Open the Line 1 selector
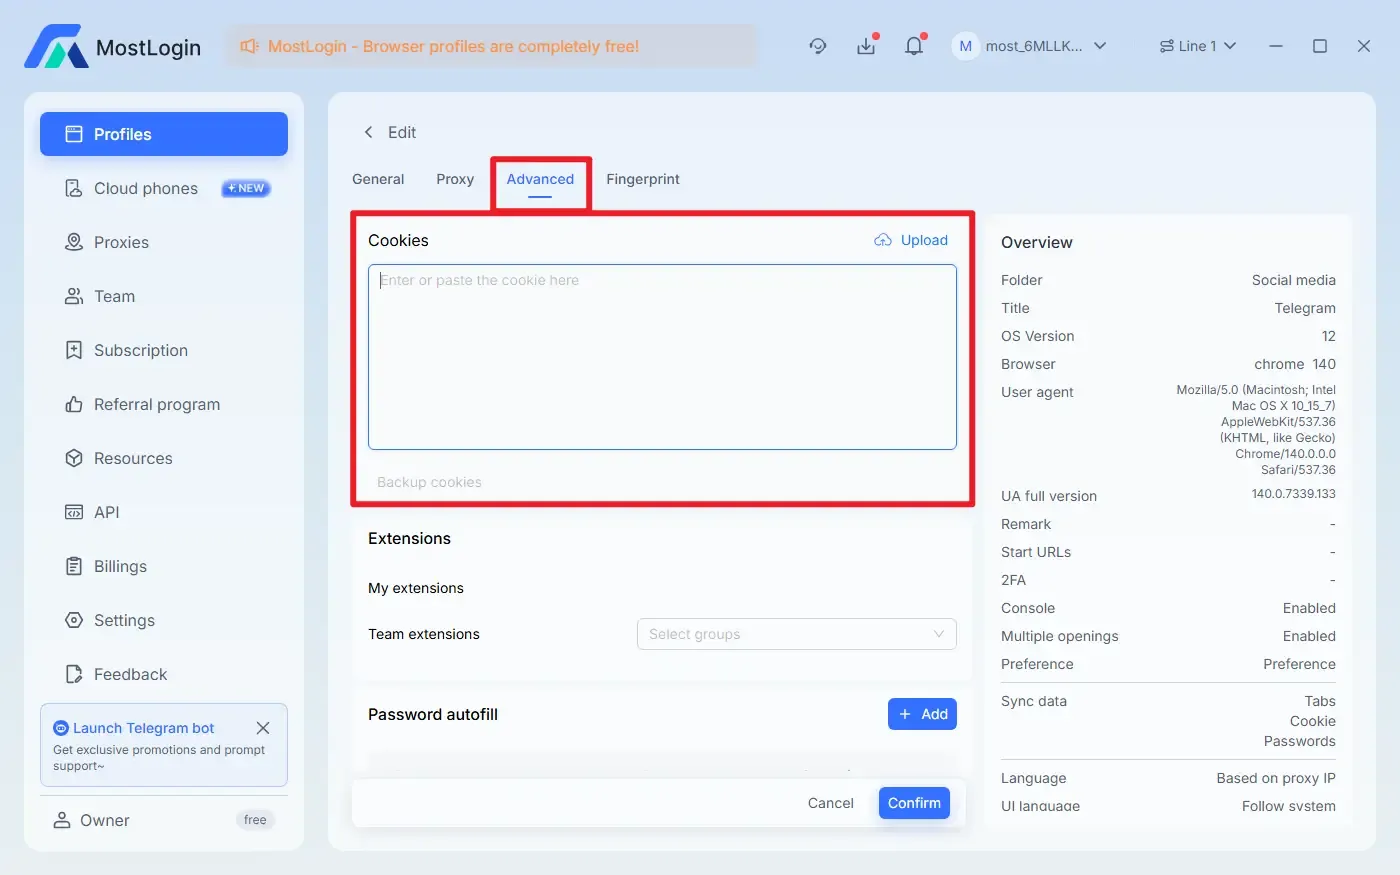Viewport: 1400px width, 875px height. tap(1197, 46)
